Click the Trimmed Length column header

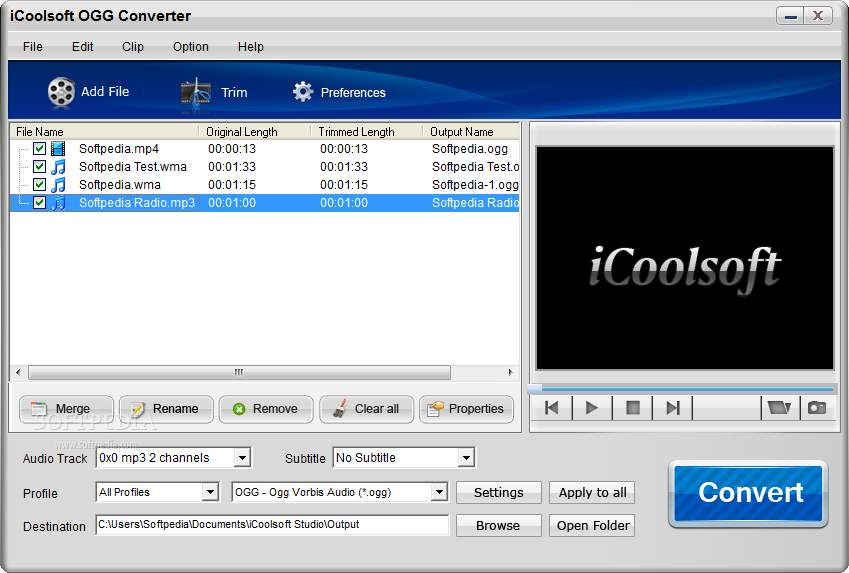coord(367,132)
